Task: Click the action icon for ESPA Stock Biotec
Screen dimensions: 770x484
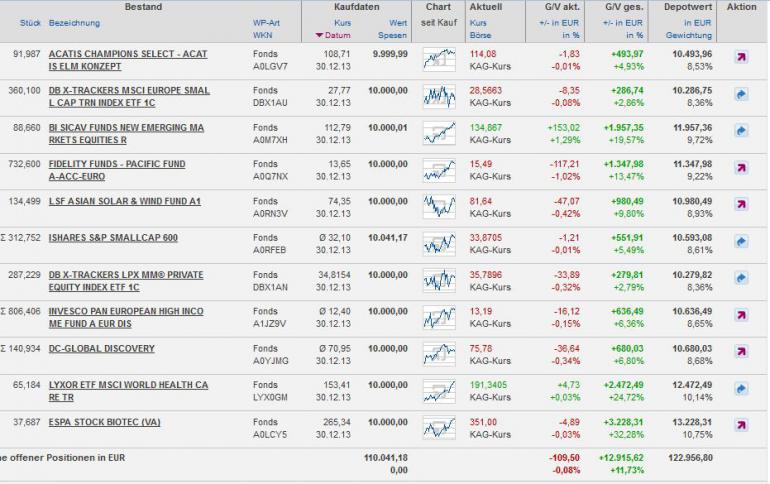Action: (741, 425)
